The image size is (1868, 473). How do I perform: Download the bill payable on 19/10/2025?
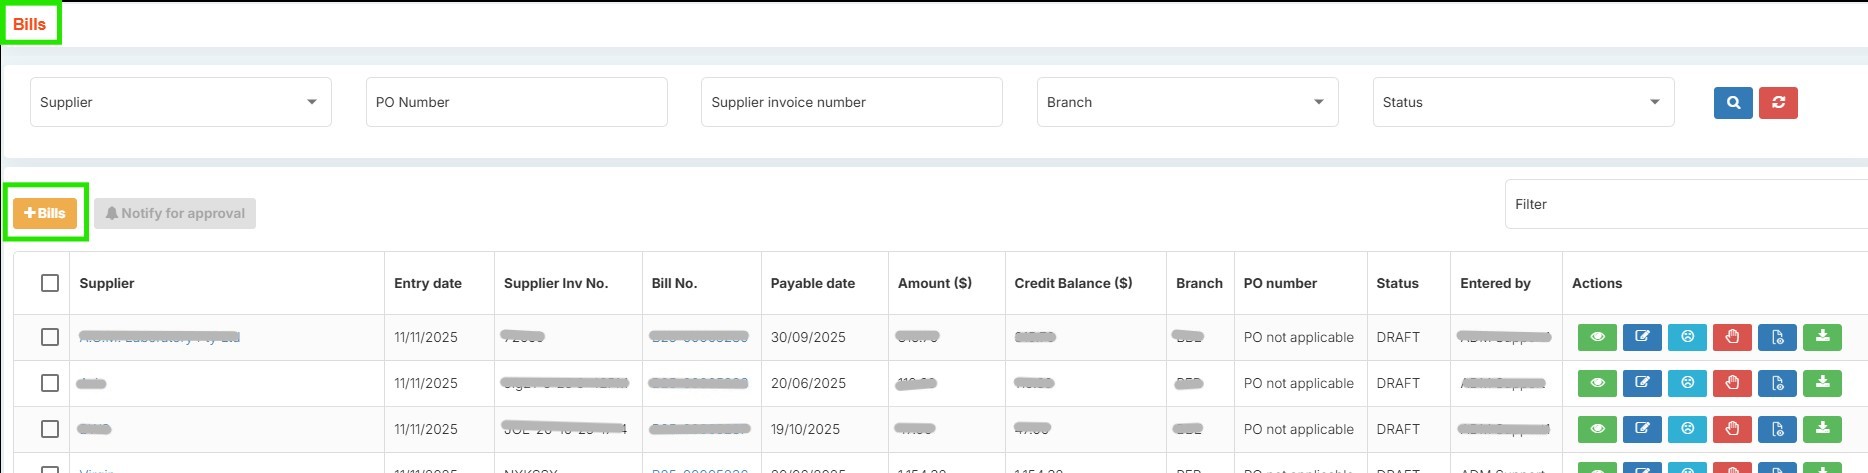pos(1822,429)
